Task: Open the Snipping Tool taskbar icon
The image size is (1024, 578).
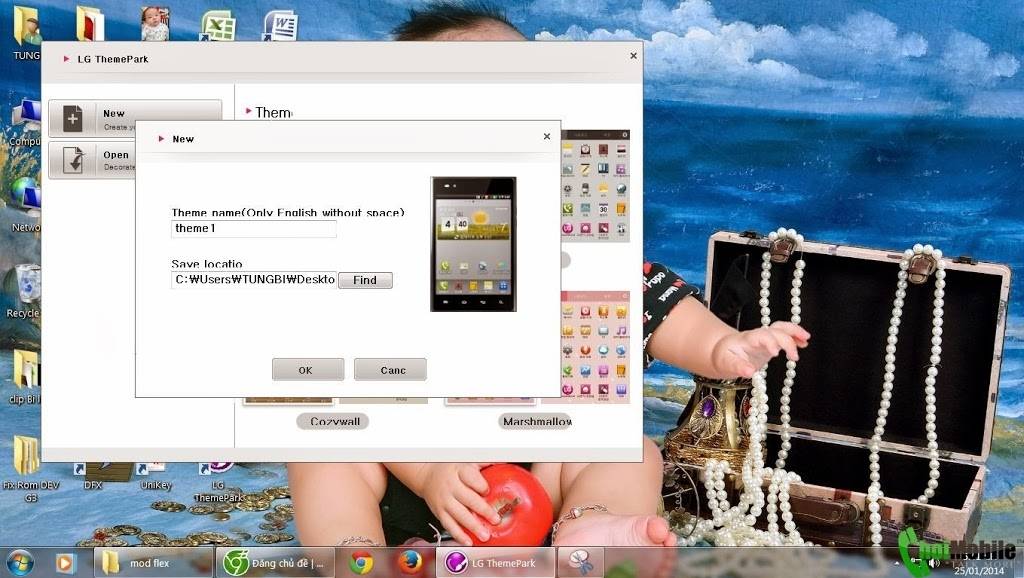Action: 580,562
